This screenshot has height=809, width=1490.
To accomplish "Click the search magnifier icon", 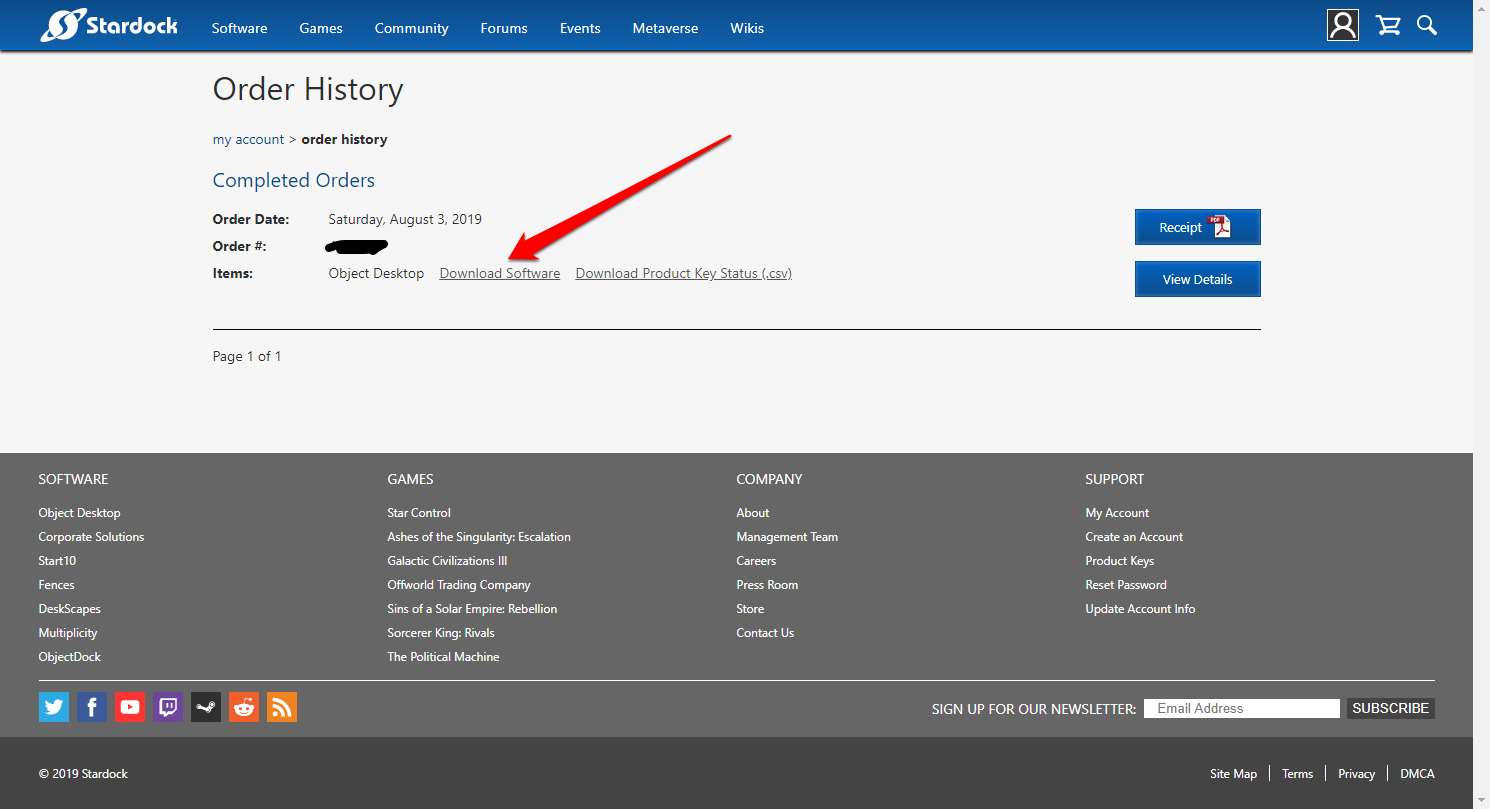I will click(1427, 25).
